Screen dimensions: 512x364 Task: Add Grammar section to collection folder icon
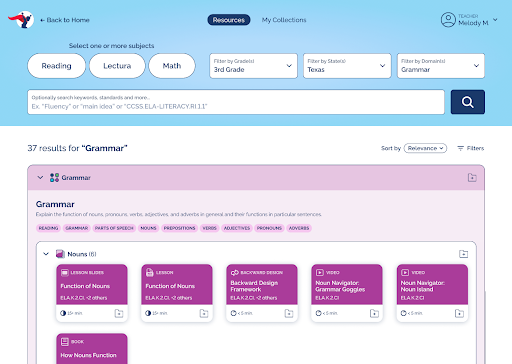coord(472,177)
